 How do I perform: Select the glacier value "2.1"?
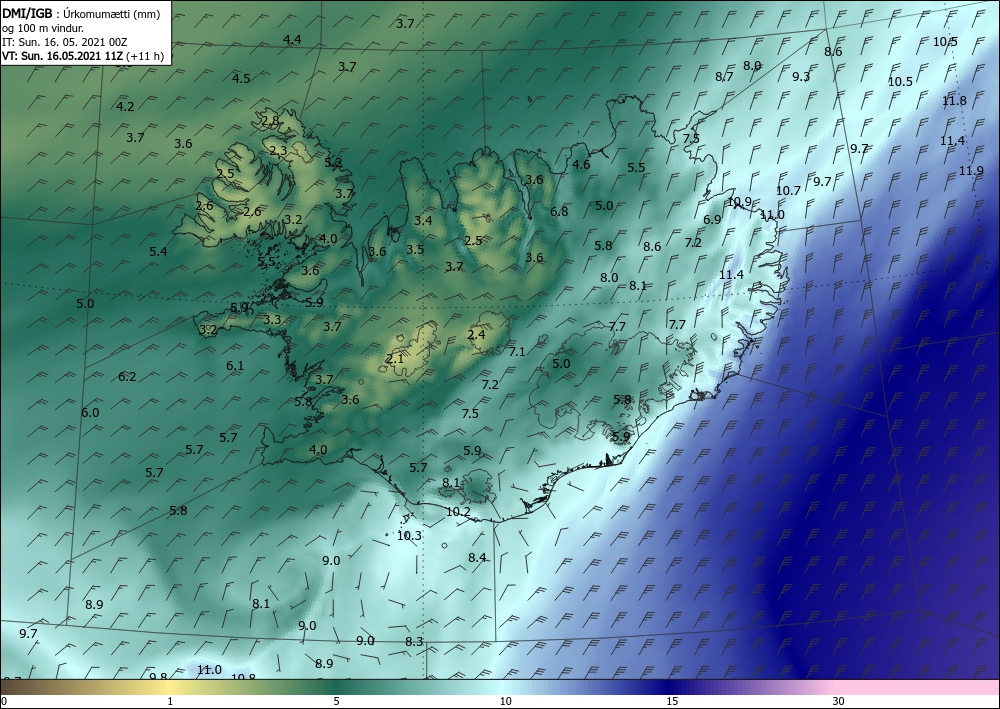(x=395, y=358)
